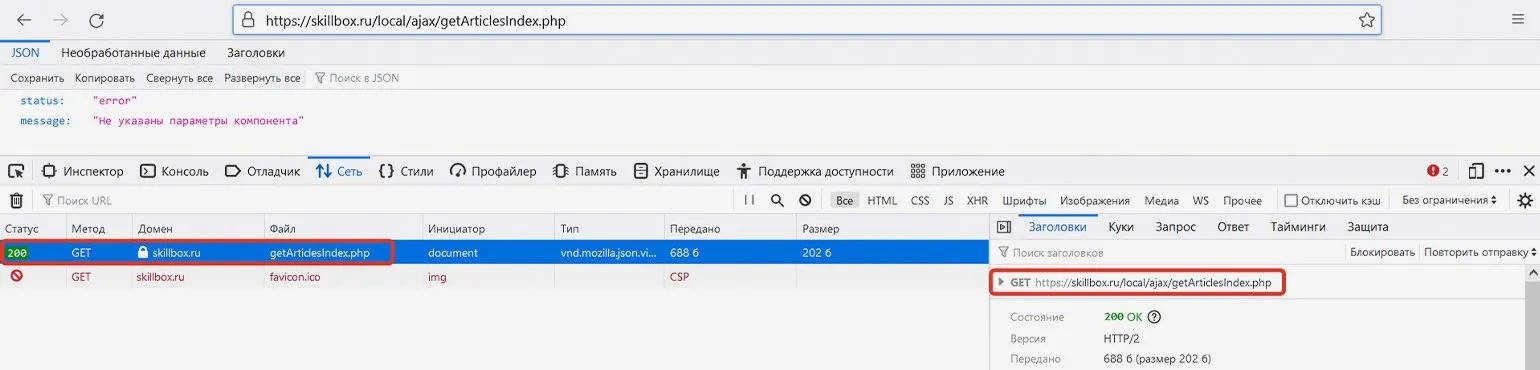The width and height of the screenshot is (1540, 370).
Task: Open request blocking icon
Action: pyautogui.click(x=804, y=200)
